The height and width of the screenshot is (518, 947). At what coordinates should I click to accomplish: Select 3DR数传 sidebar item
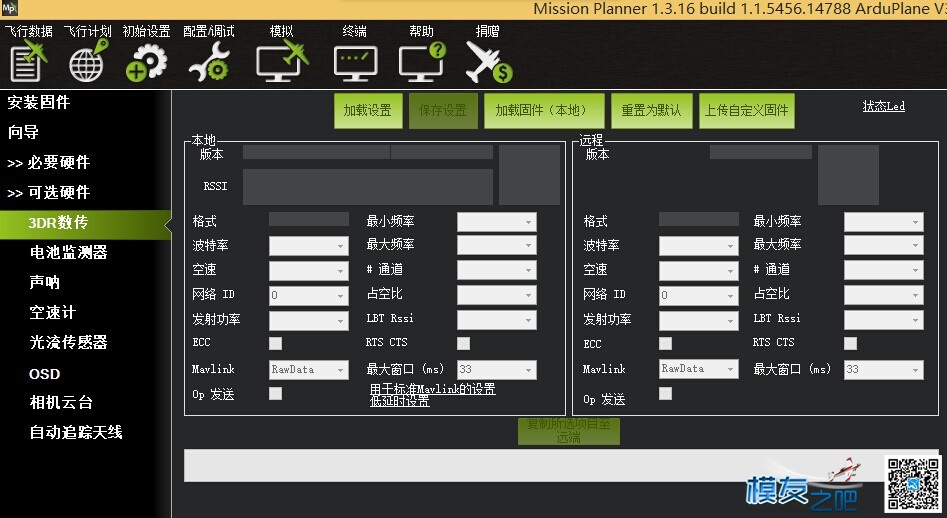click(85, 225)
